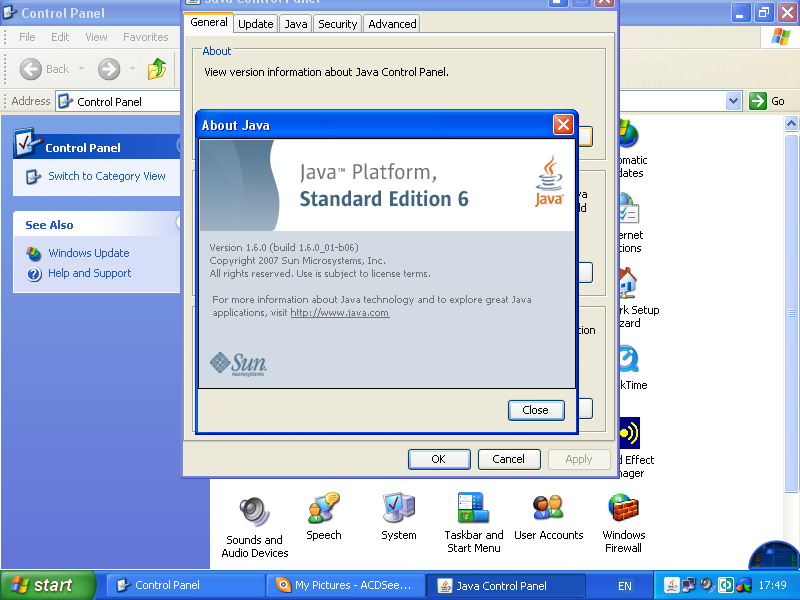Image resolution: width=800 pixels, height=600 pixels.
Task: Switch to the Java tab
Action: click(x=296, y=24)
